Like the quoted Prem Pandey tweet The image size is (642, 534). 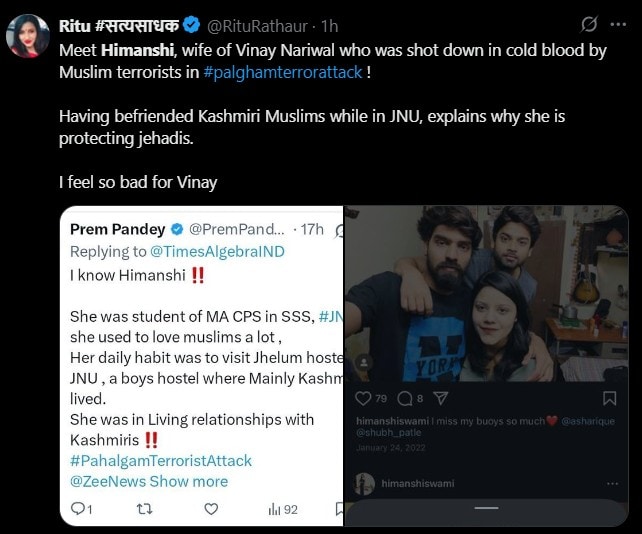[x=211, y=509]
